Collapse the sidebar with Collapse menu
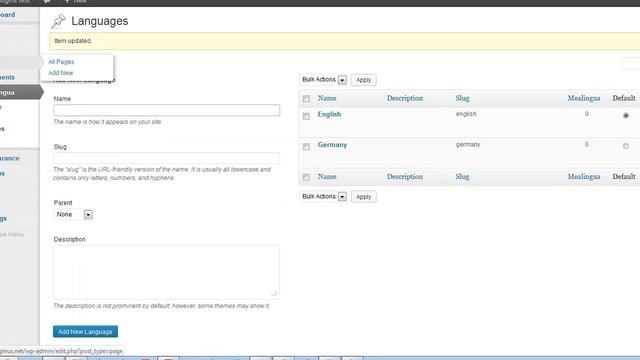 12,234
